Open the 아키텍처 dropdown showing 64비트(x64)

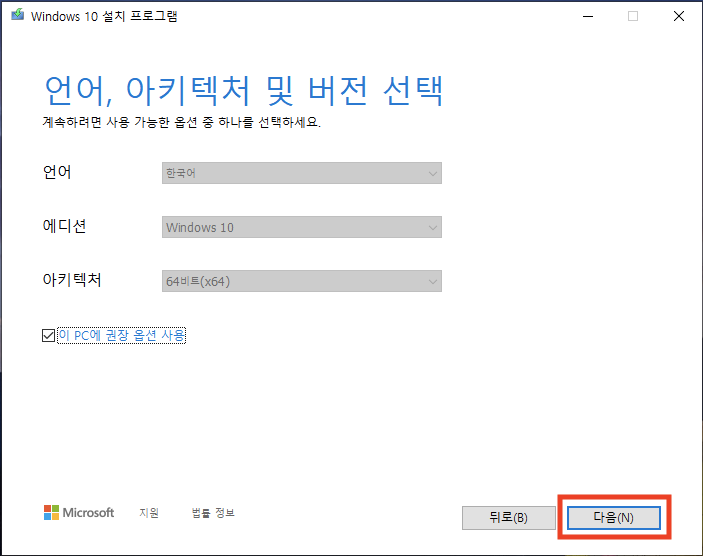pyautogui.click(x=302, y=281)
